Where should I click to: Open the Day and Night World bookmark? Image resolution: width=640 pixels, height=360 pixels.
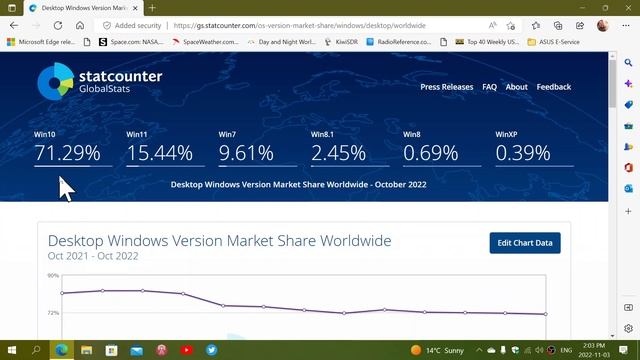[281, 42]
